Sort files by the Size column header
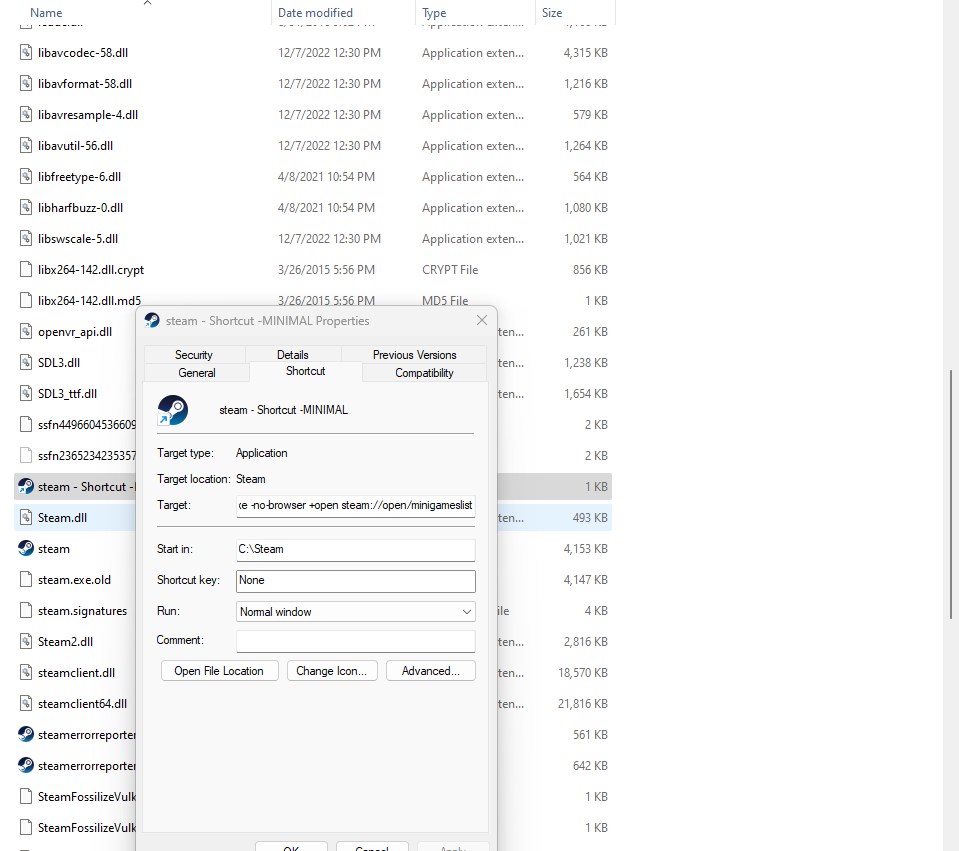Image resolution: width=959 pixels, height=851 pixels. pos(552,12)
